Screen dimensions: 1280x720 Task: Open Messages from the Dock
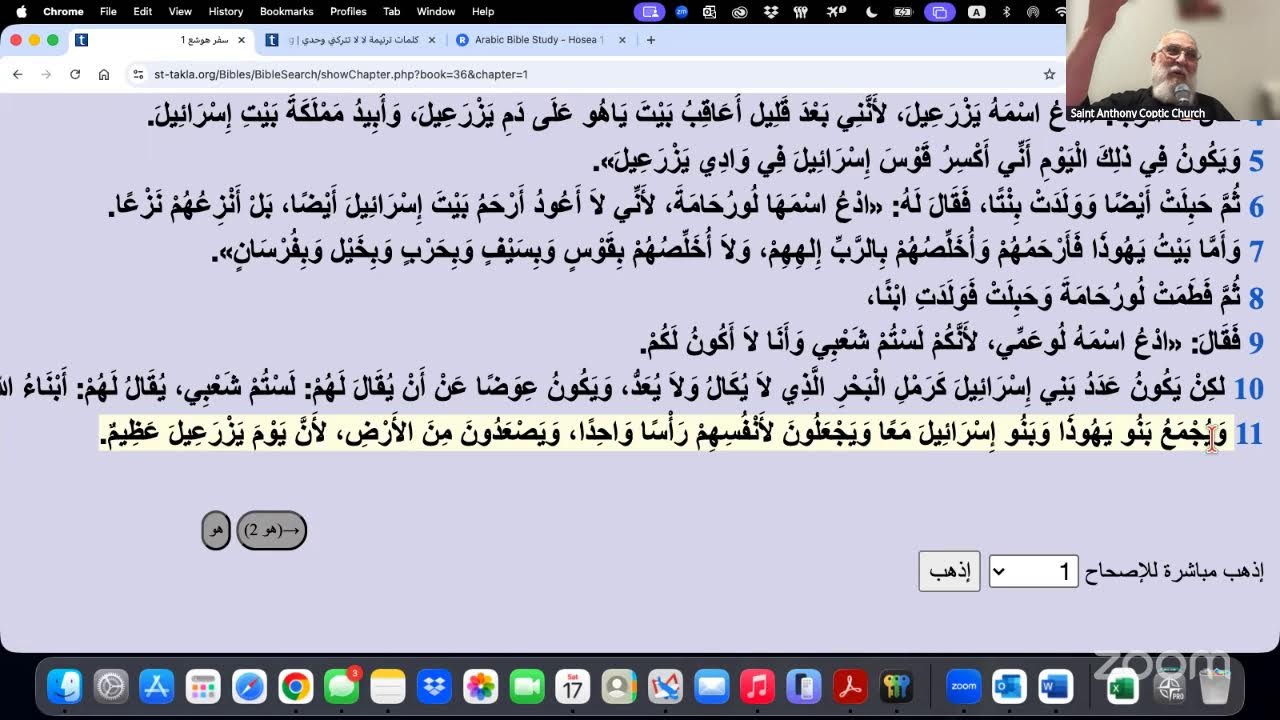coord(341,686)
